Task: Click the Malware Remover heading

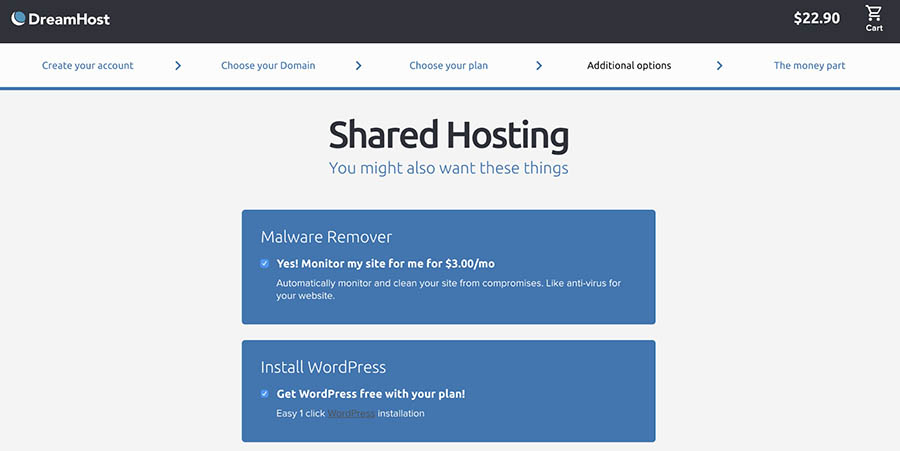Action: (326, 237)
